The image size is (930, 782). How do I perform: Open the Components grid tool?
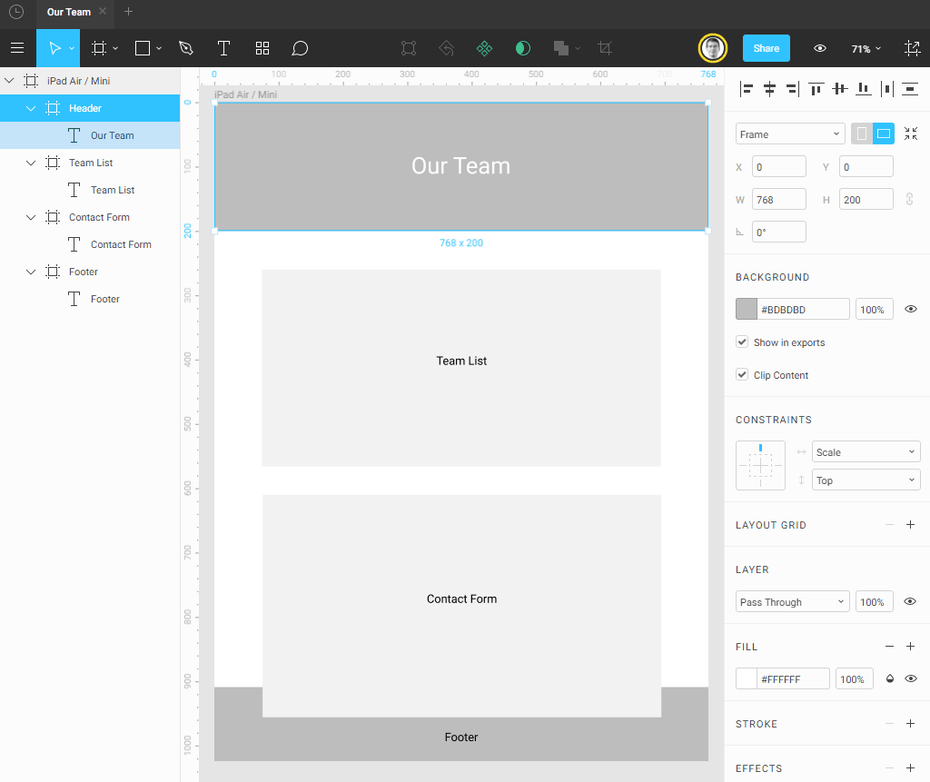(262, 48)
